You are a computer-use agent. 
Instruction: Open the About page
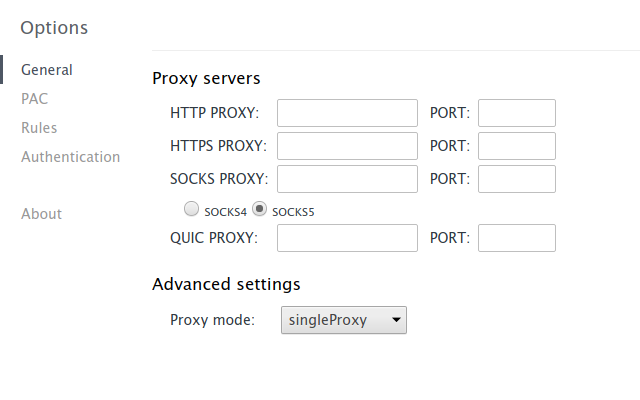(x=41, y=214)
